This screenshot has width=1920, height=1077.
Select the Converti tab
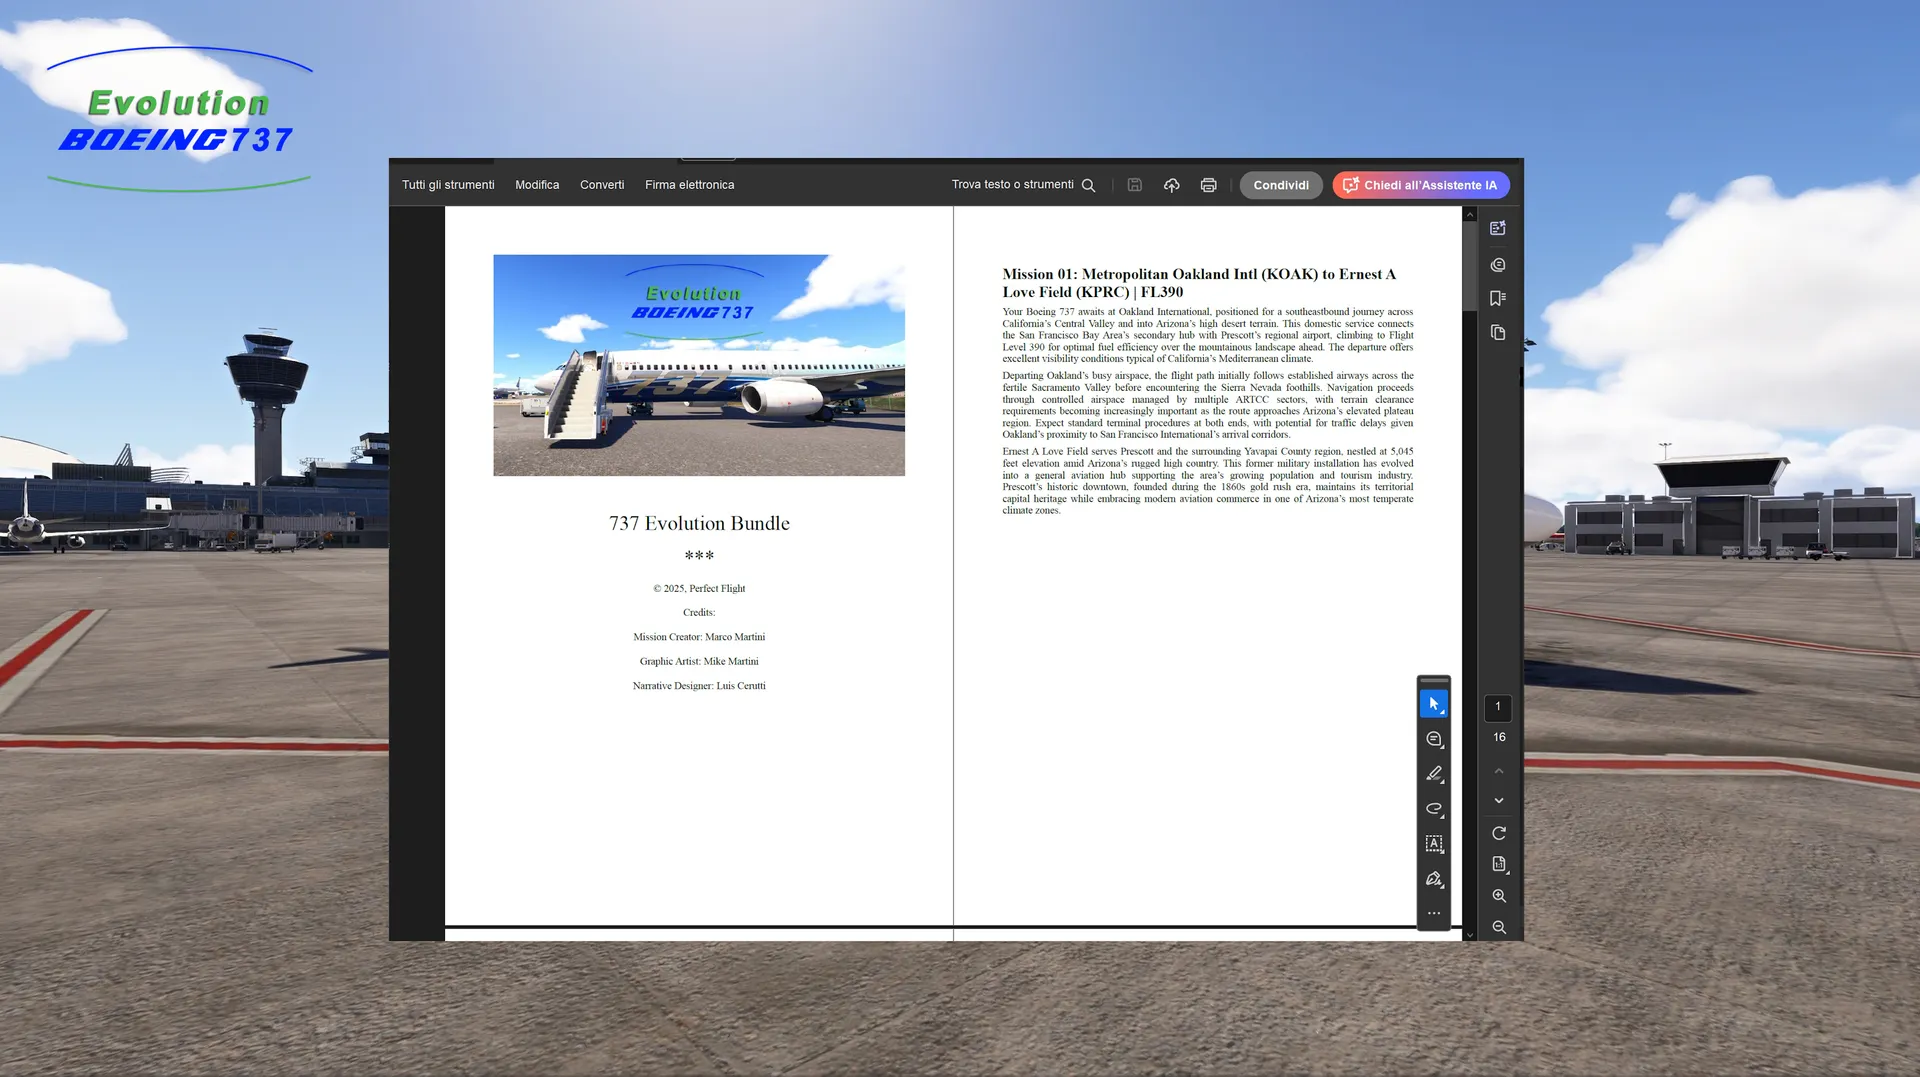point(602,185)
